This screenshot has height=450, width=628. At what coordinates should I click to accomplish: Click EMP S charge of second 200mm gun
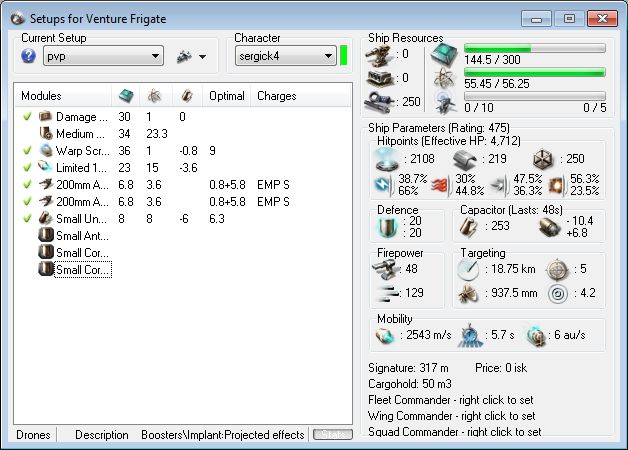pyautogui.click(x=273, y=201)
